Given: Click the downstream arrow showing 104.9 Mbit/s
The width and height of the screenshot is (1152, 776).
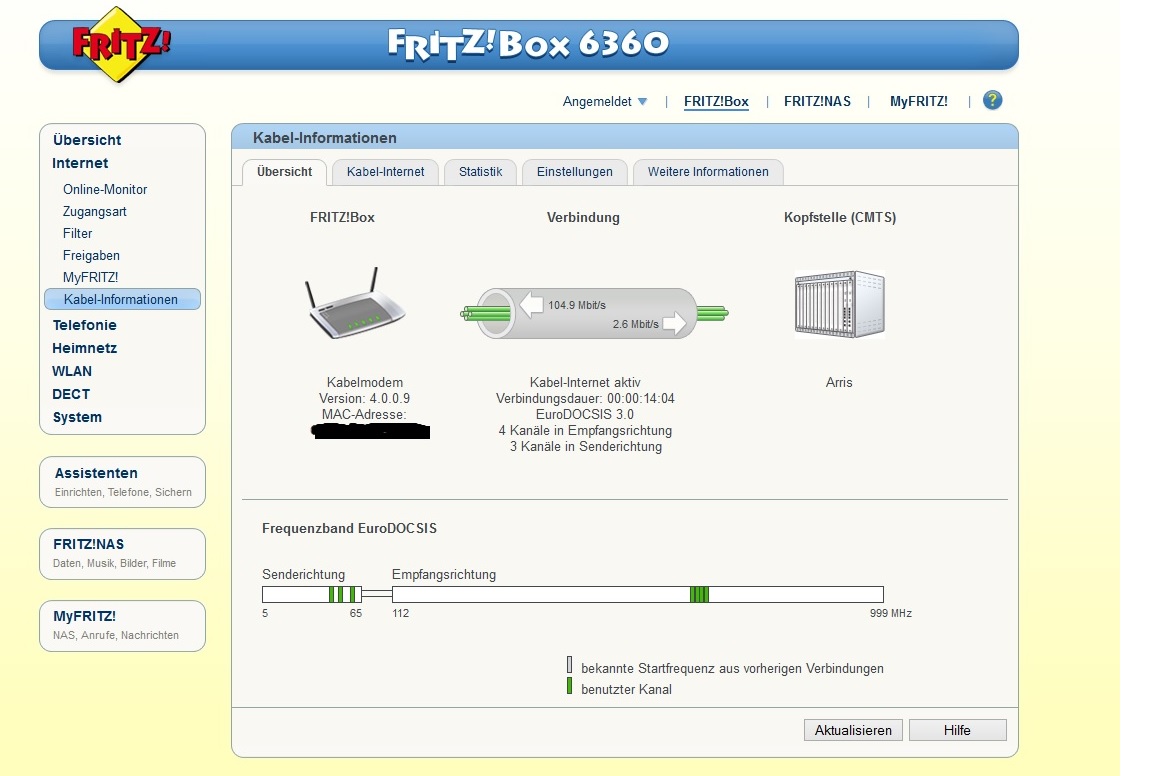Looking at the screenshot, I should (x=531, y=304).
